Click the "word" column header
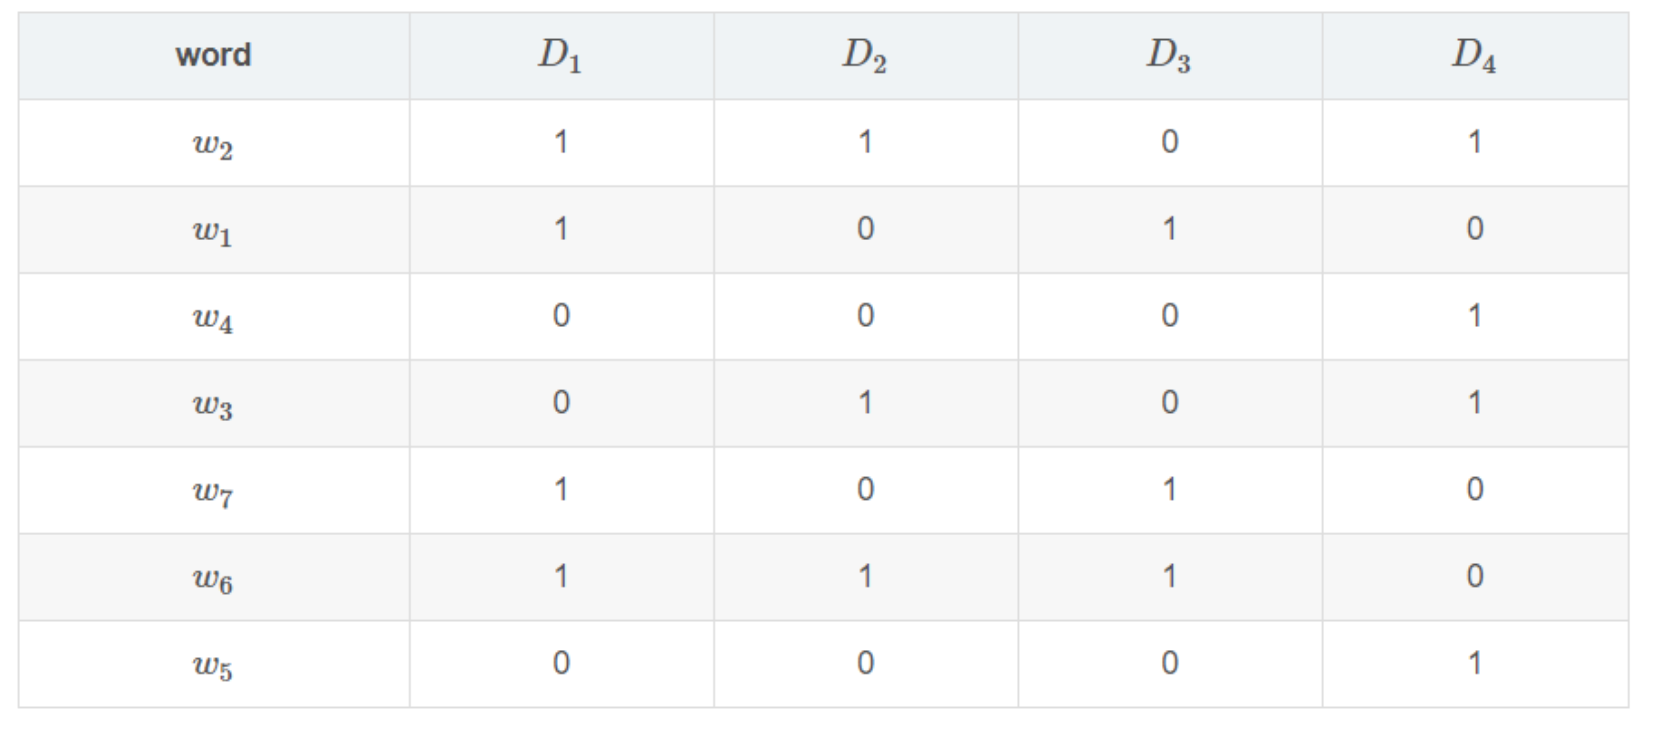Screen dimensions: 1658x734 pyautogui.click(x=213, y=55)
